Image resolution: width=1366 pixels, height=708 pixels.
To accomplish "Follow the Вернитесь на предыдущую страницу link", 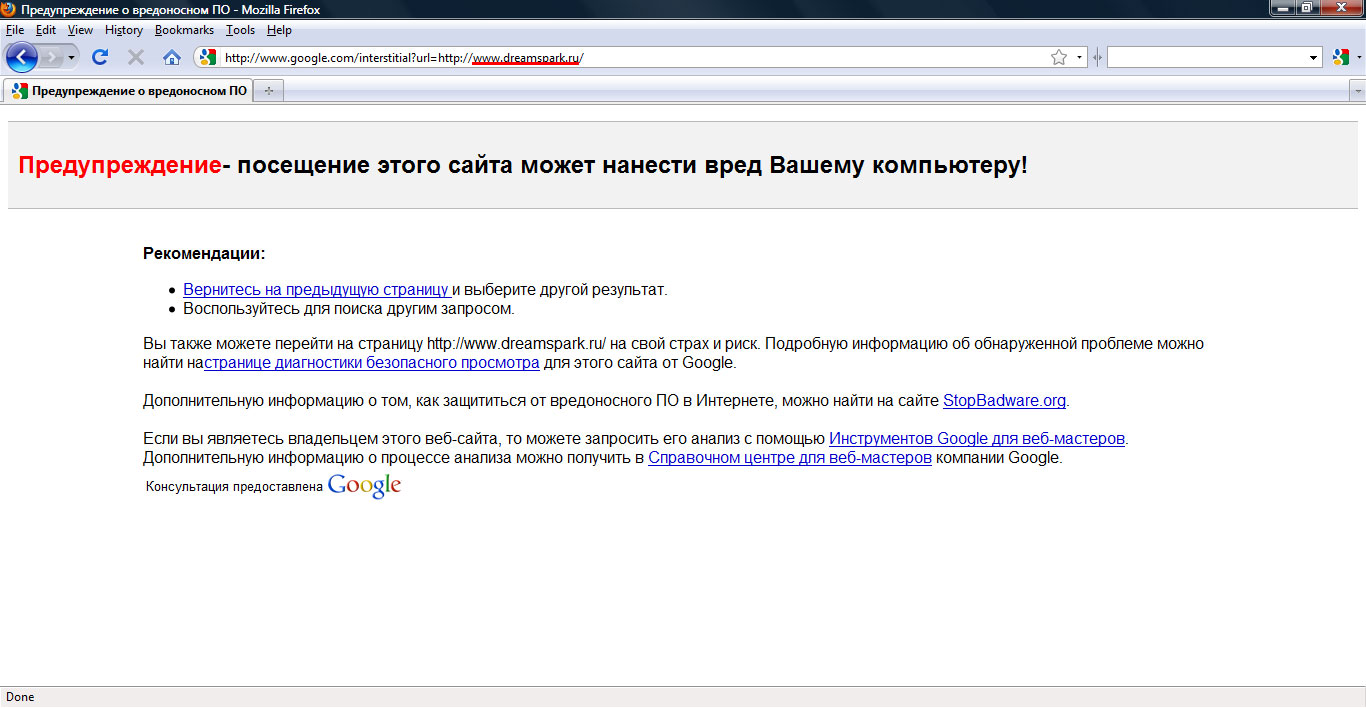I will coord(317,290).
